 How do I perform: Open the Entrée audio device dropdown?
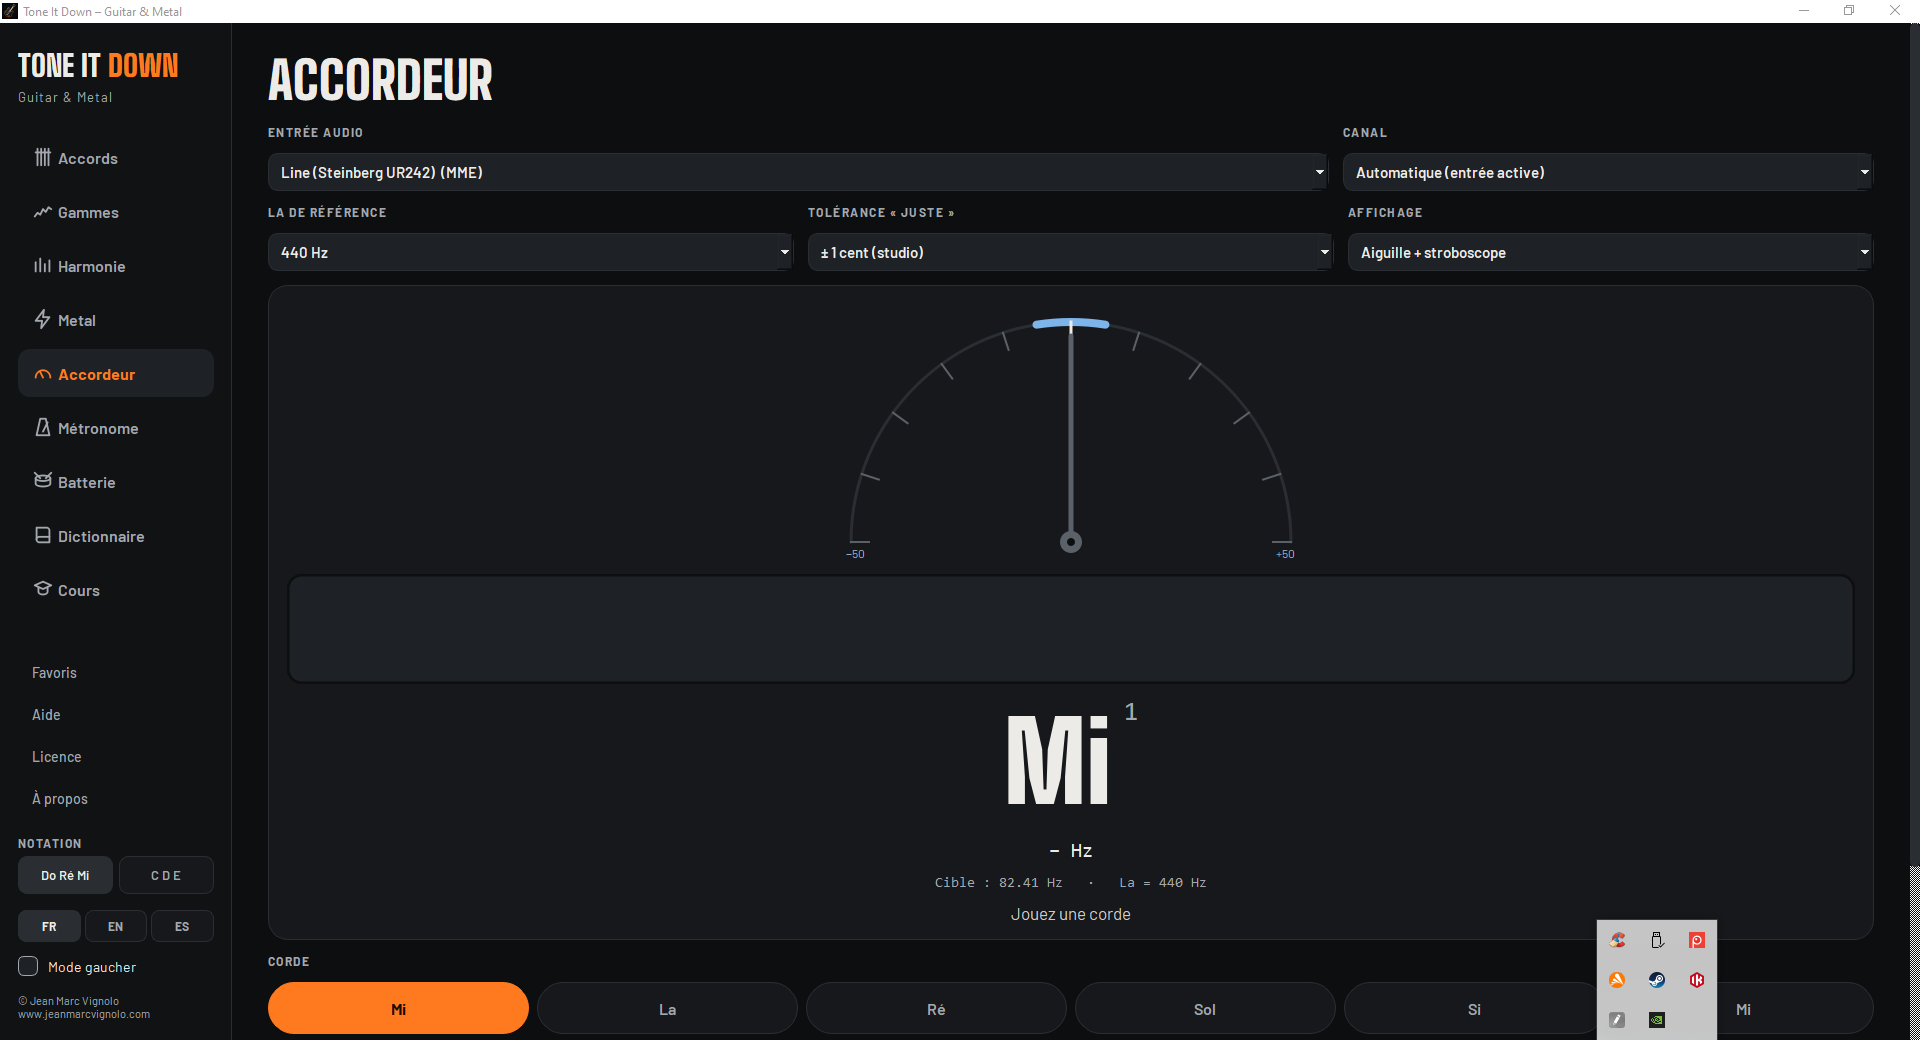pyautogui.click(x=797, y=172)
